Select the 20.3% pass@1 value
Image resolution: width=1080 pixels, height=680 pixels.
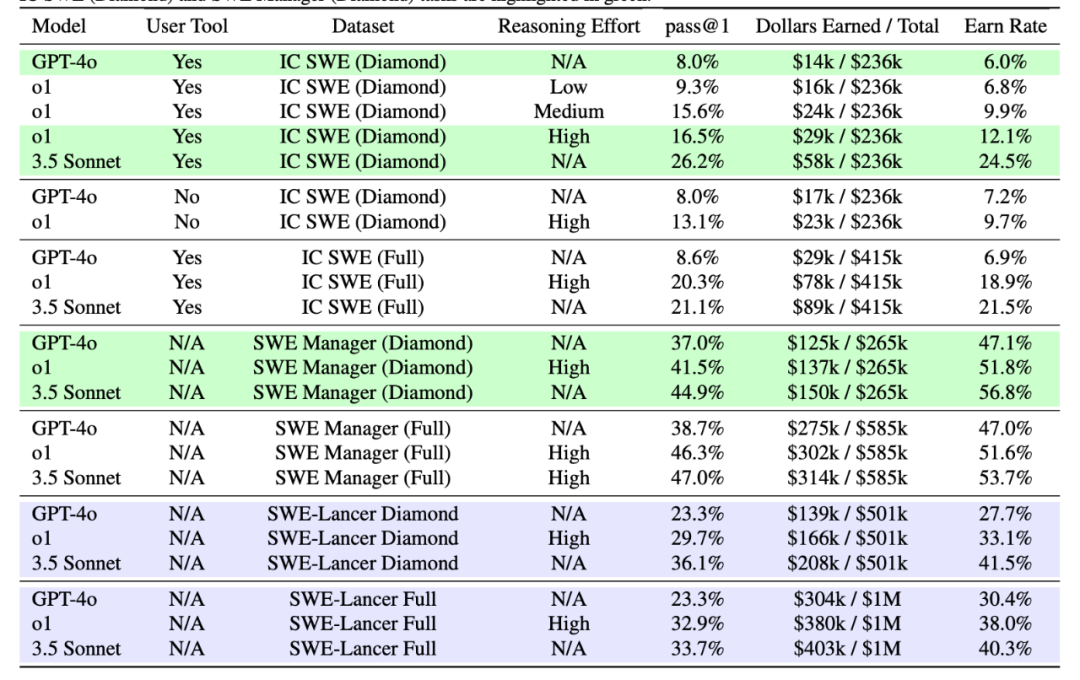[695, 282]
